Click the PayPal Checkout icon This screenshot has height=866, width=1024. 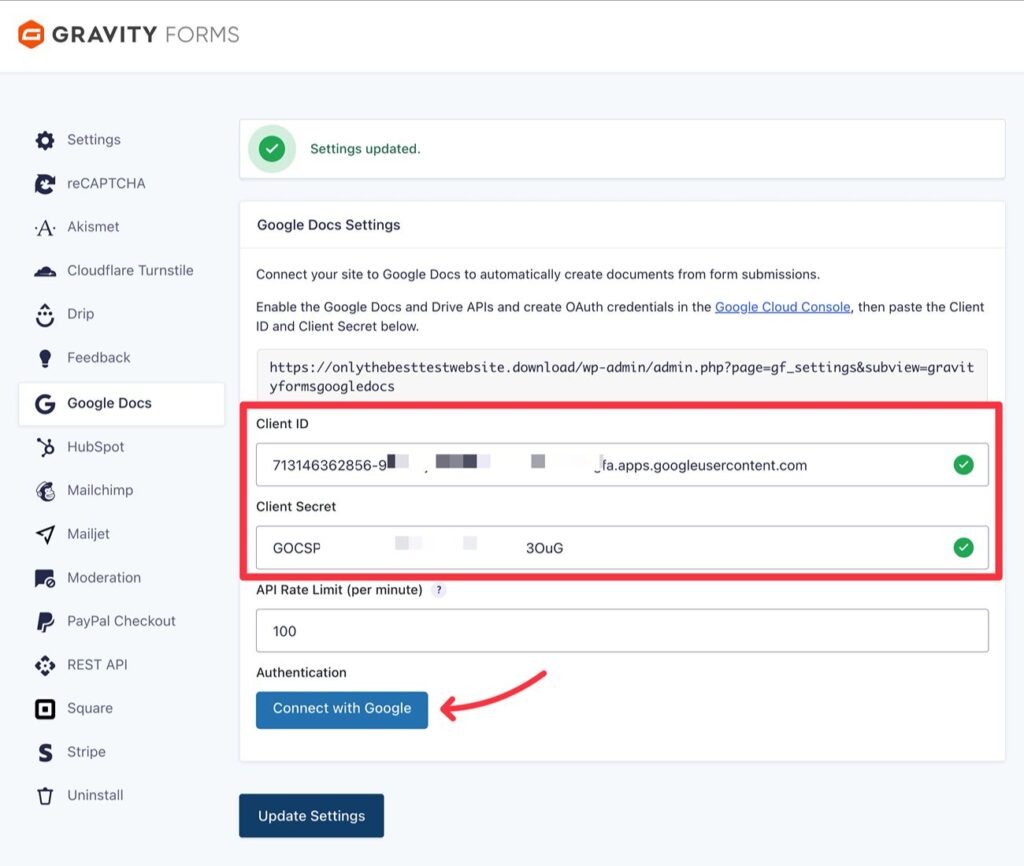[x=45, y=622]
